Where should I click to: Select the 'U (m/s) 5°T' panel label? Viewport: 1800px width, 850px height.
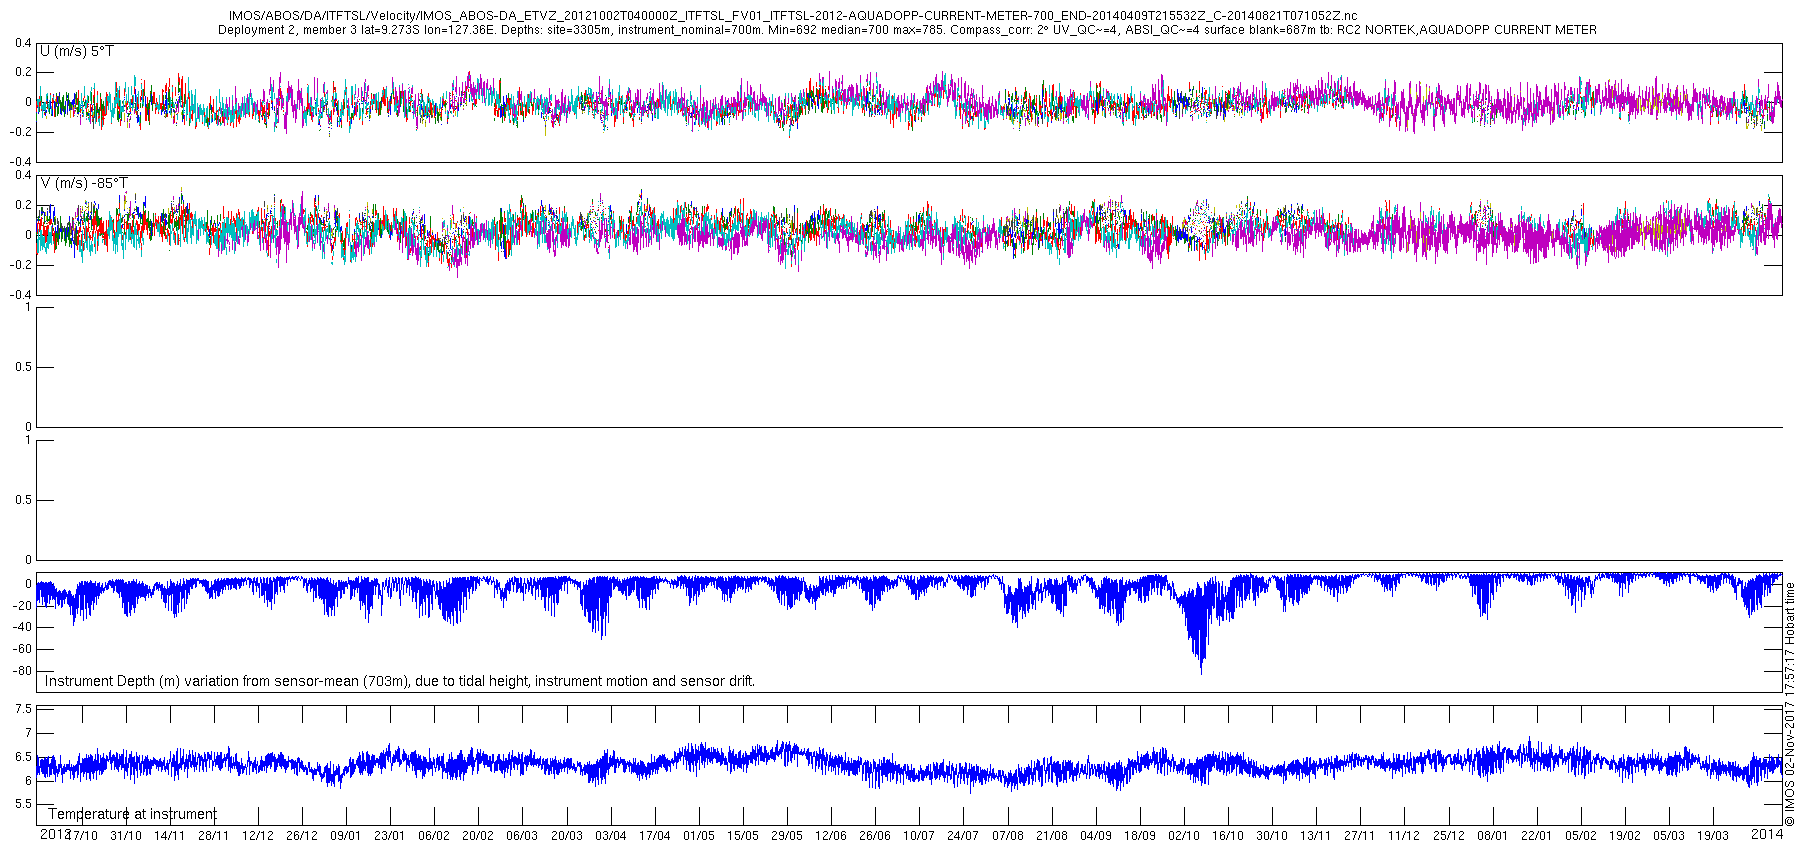tap(77, 51)
